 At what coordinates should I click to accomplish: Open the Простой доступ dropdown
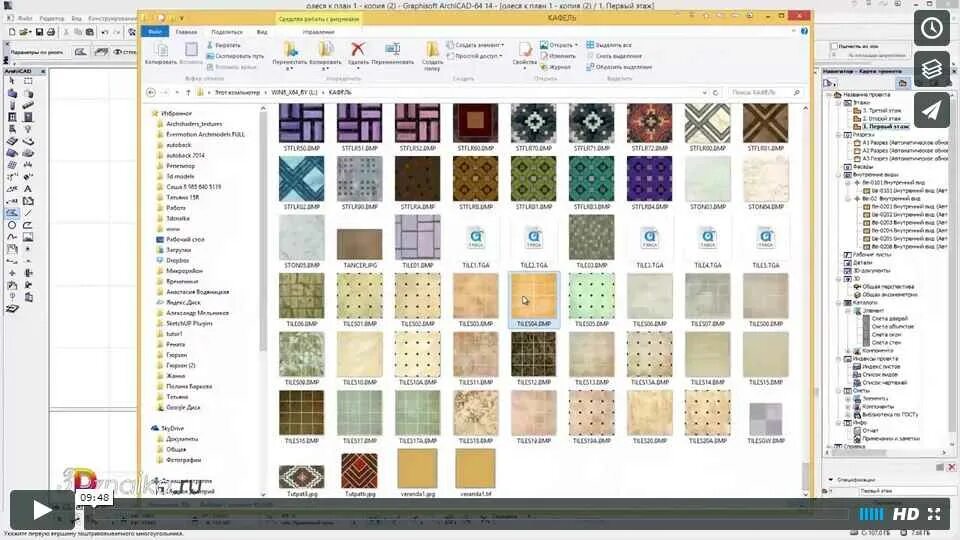[x=474, y=56]
